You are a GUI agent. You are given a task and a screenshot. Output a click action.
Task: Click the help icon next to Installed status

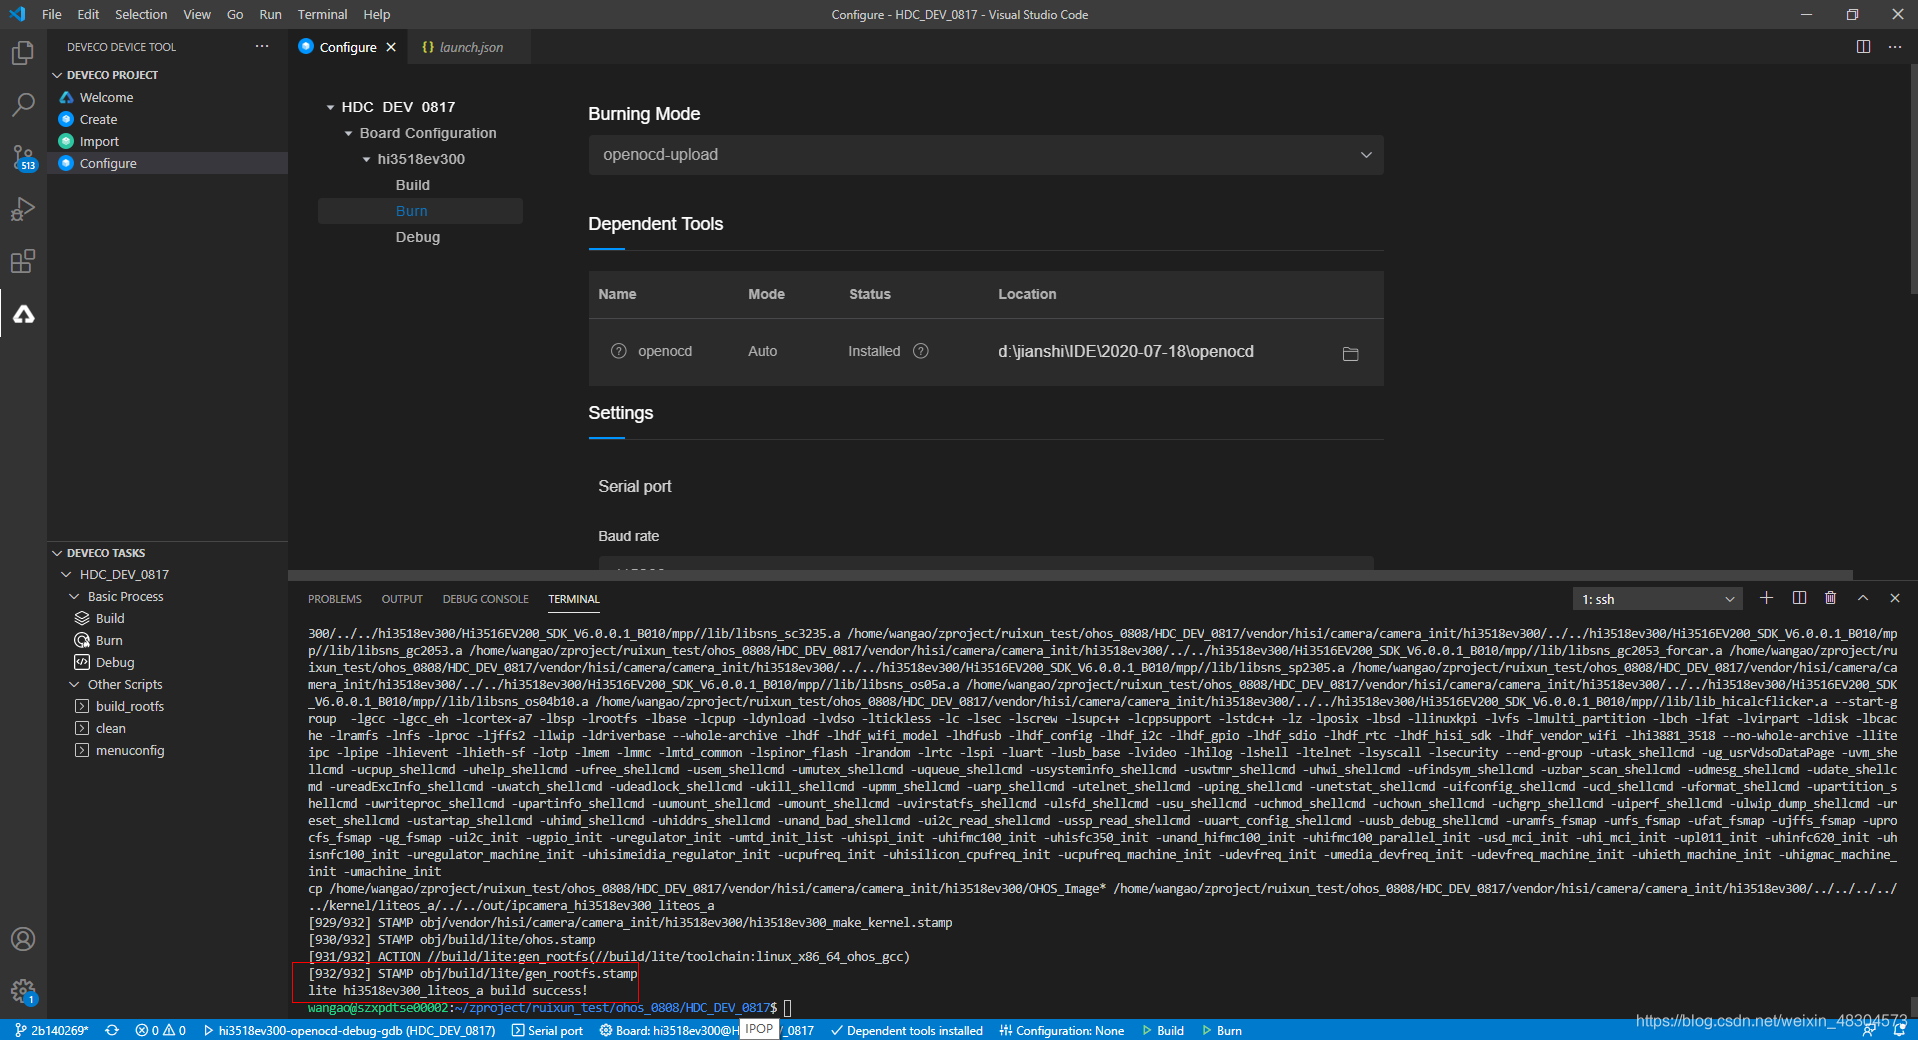coord(921,351)
